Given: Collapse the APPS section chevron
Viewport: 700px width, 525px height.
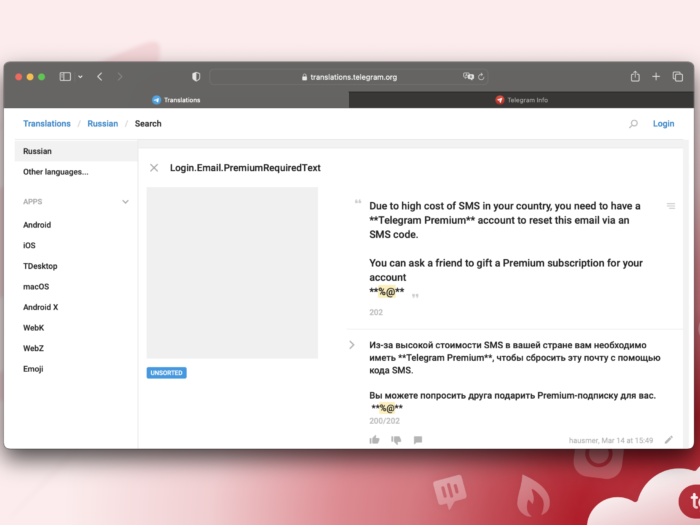Looking at the screenshot, I should [125, 202].
